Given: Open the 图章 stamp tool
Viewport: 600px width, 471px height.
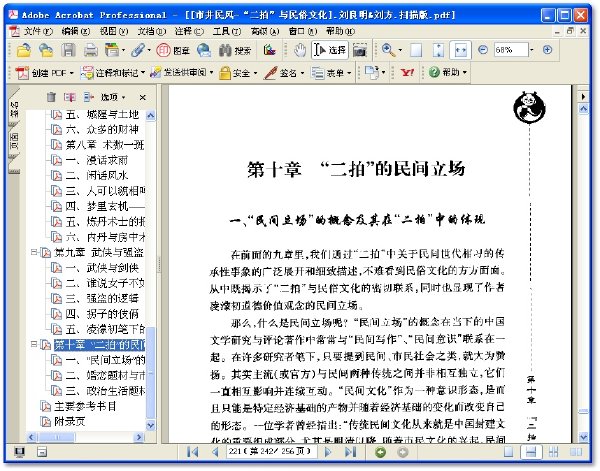Looking at the screenshot, I should coord(173,50).
